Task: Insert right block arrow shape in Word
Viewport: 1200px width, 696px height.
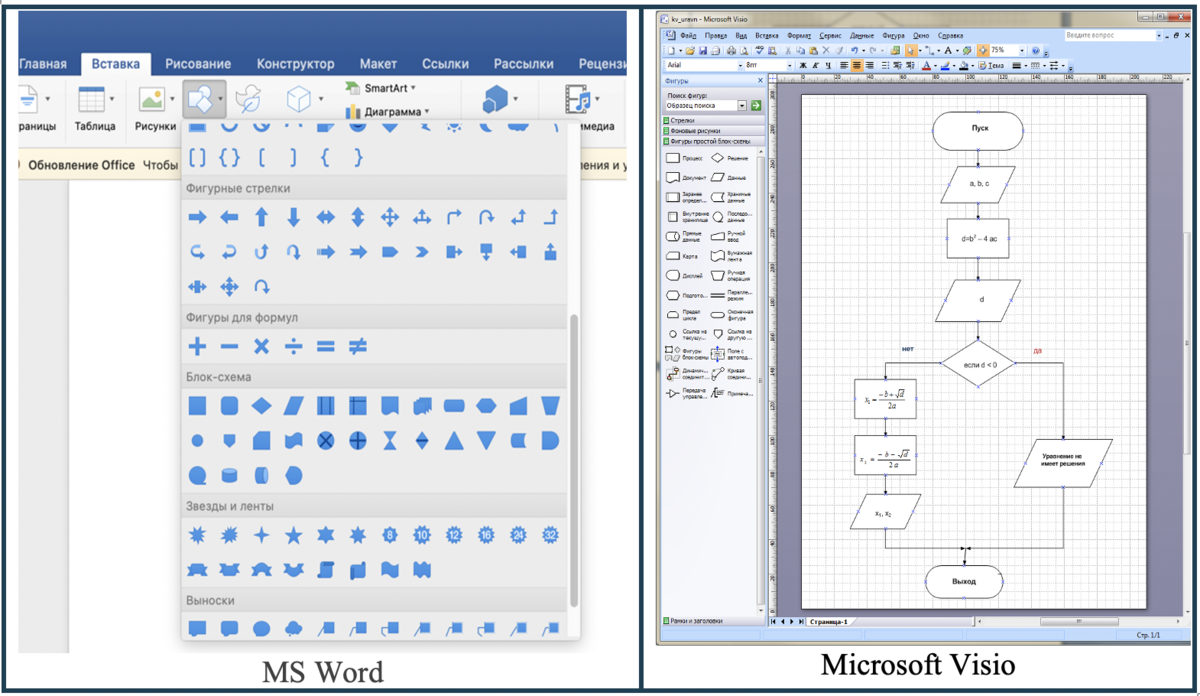Action: click(198, 217)
